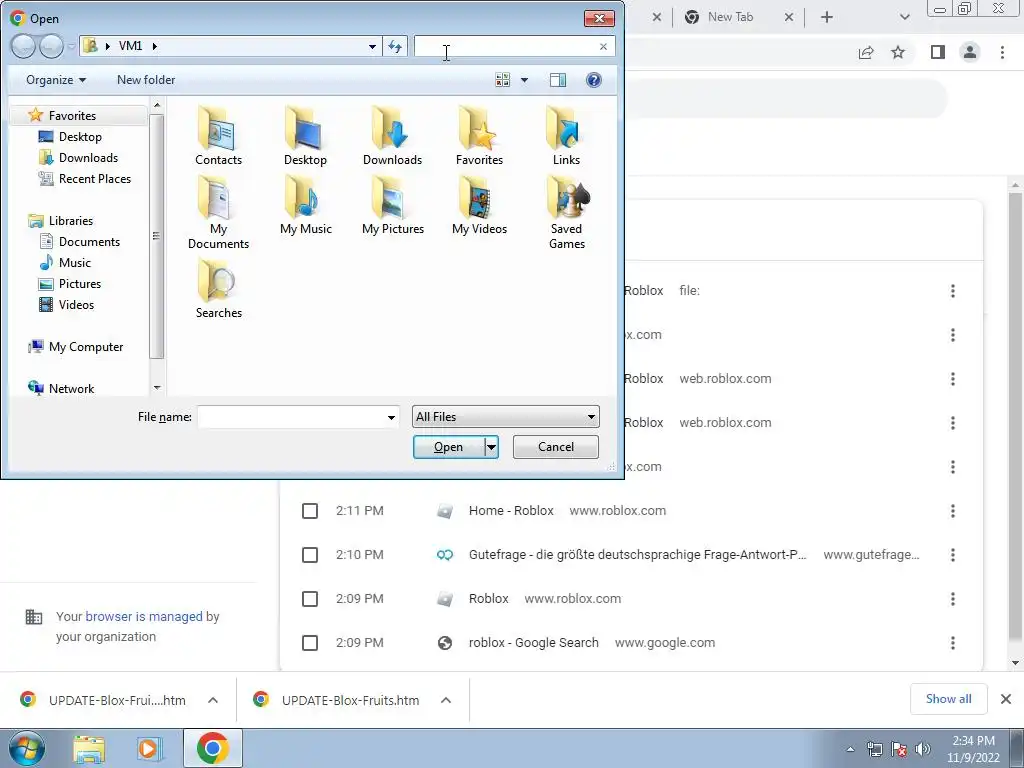Screen dimensions: 1024x768
Task: Launch Windows Media Player from taskbar
Action: [149, 749]
